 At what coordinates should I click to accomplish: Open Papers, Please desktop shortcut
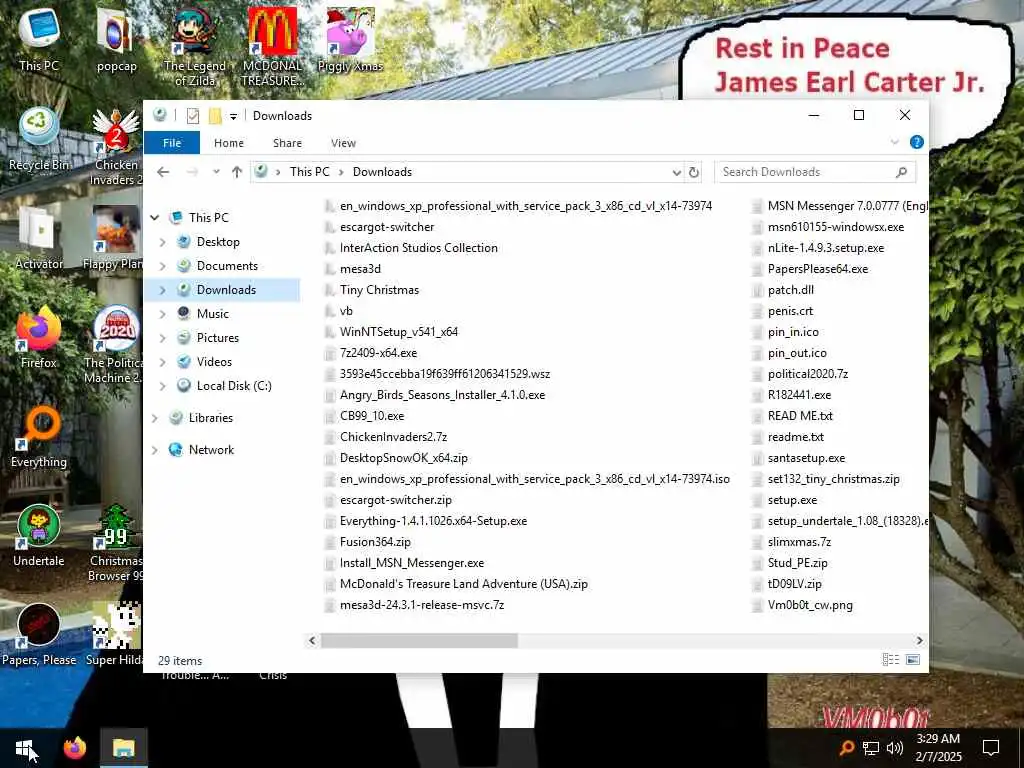39,635
